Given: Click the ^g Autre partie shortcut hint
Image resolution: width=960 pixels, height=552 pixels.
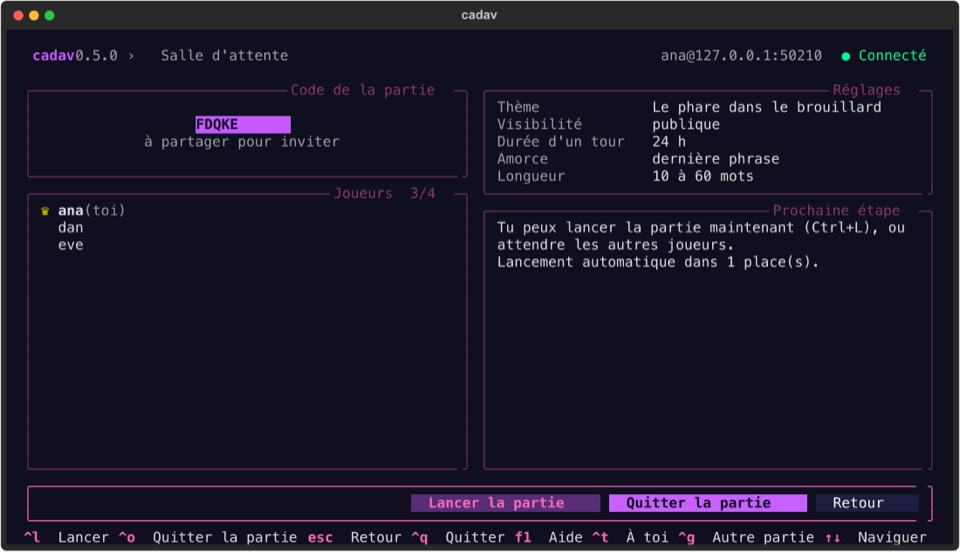Looking at the screenshot, I should (746, 537).
